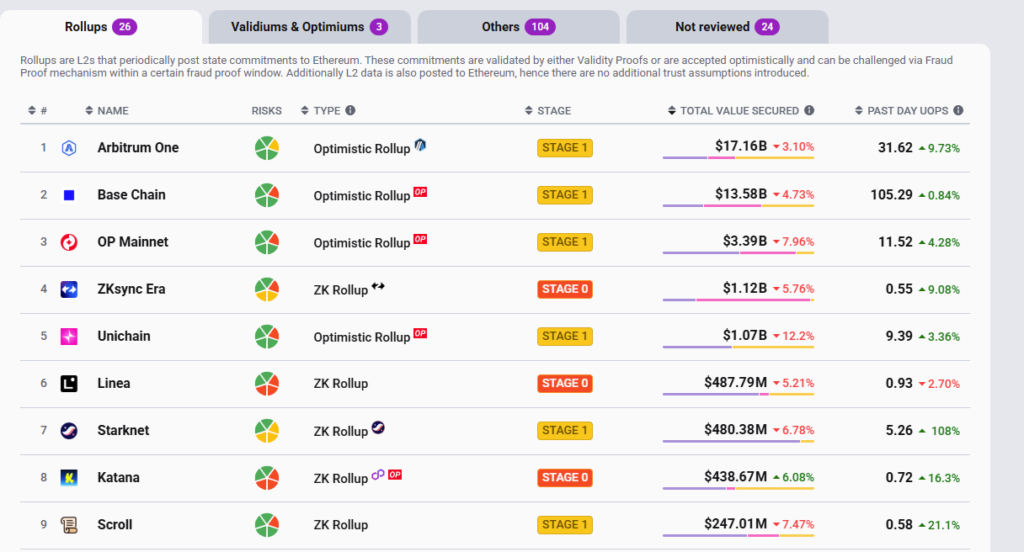The image size is (1024, 552).
Task: Click the Starknet TVS breakdown bar
Action: click(739, 442)
